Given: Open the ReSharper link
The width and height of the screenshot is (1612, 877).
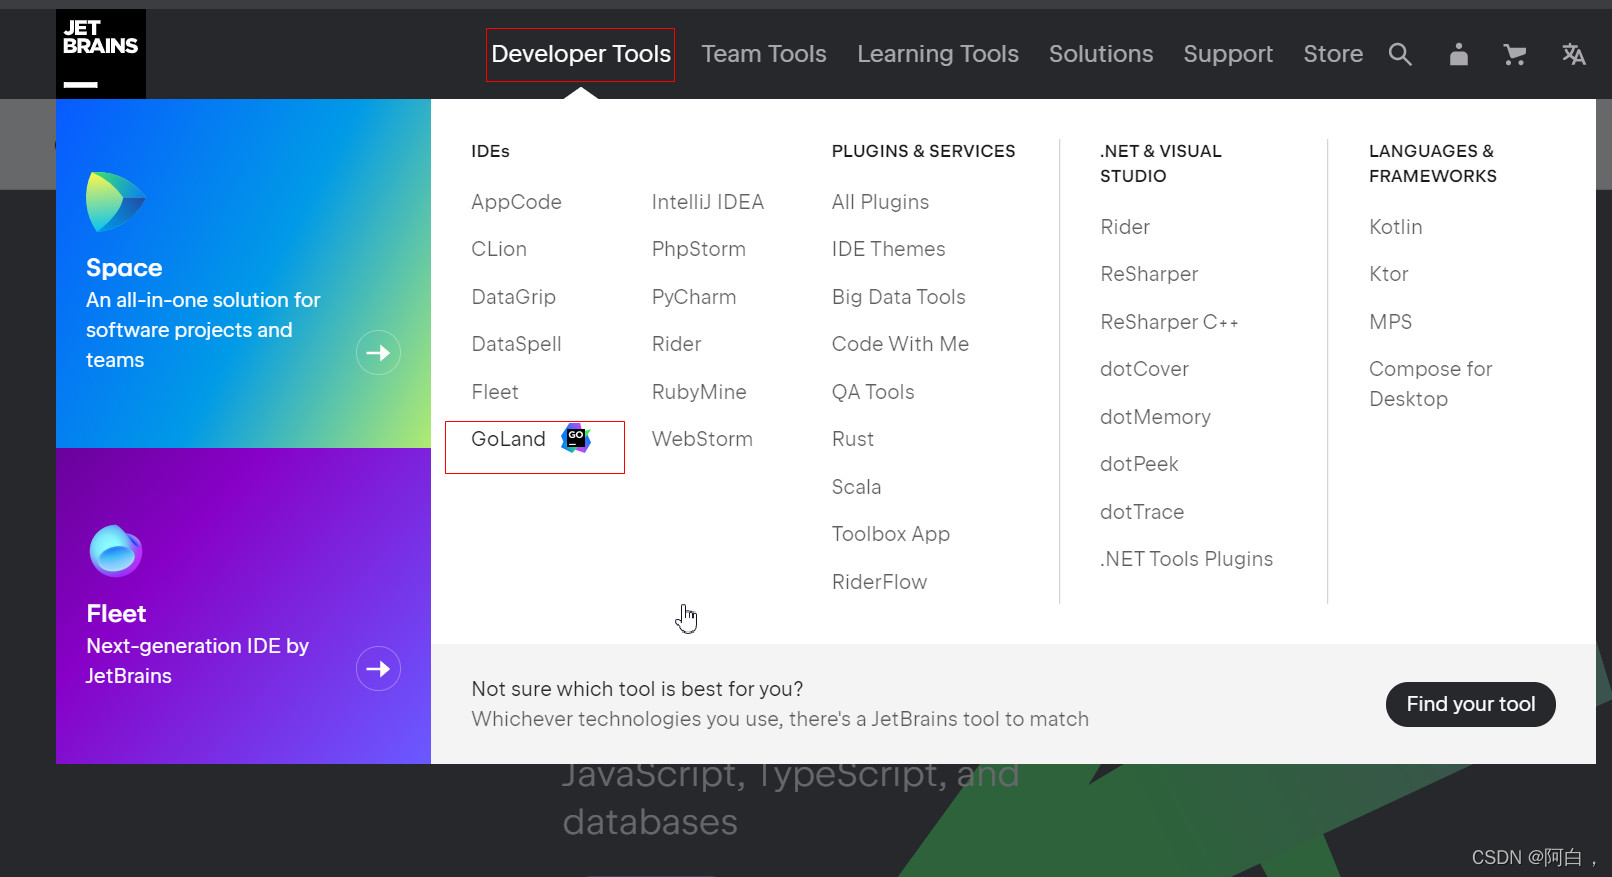Looking at the screenshot, I should coord(1149,274).
